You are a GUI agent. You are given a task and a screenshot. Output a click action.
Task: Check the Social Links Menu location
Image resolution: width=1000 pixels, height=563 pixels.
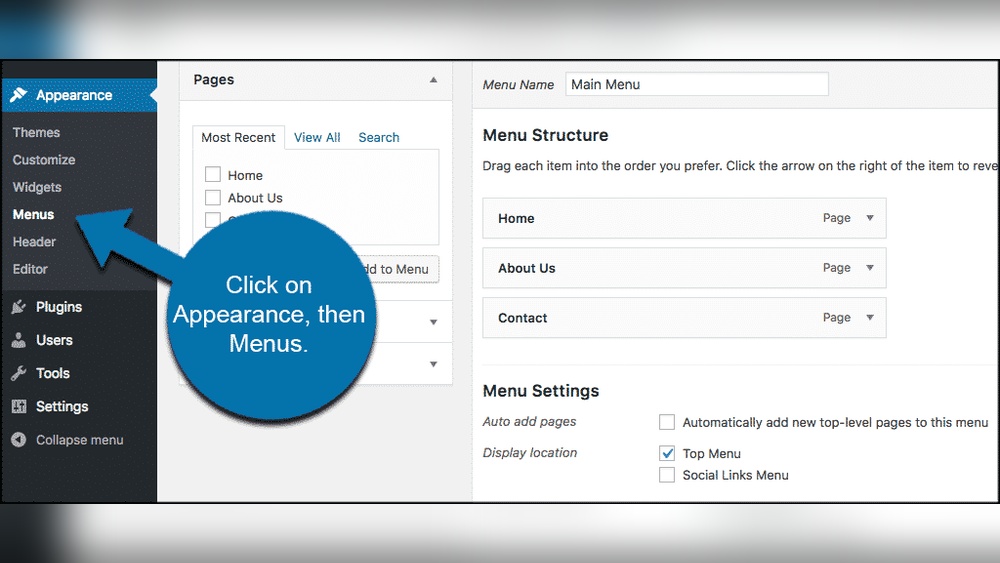(x=666, y=474)
